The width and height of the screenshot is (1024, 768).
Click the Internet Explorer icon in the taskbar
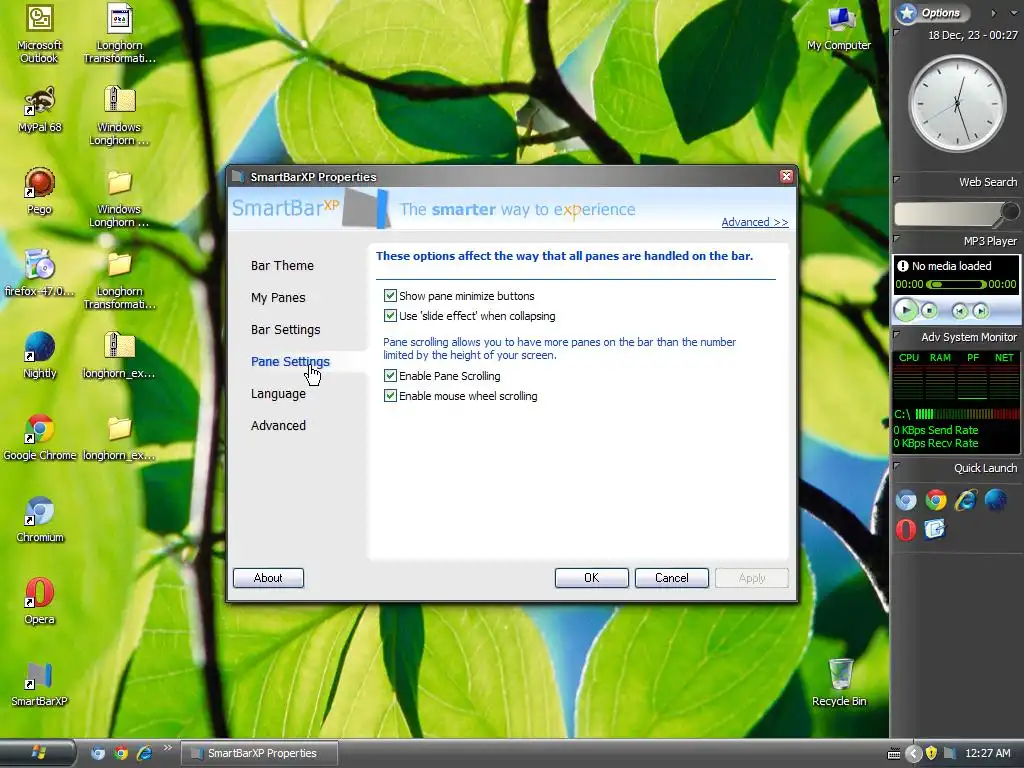tap(144, 753)
